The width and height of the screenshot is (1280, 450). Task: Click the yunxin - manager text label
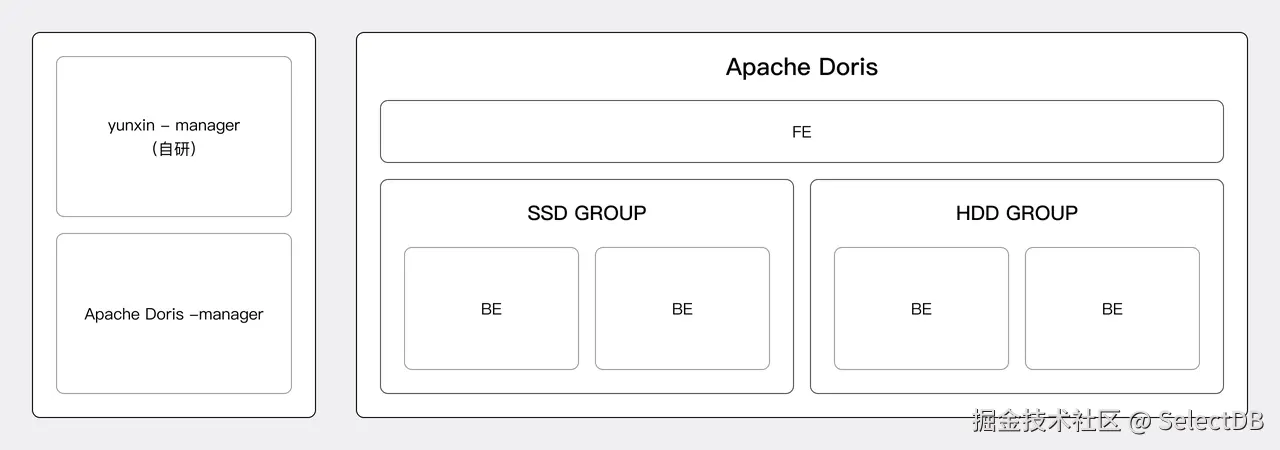[174, 125]
